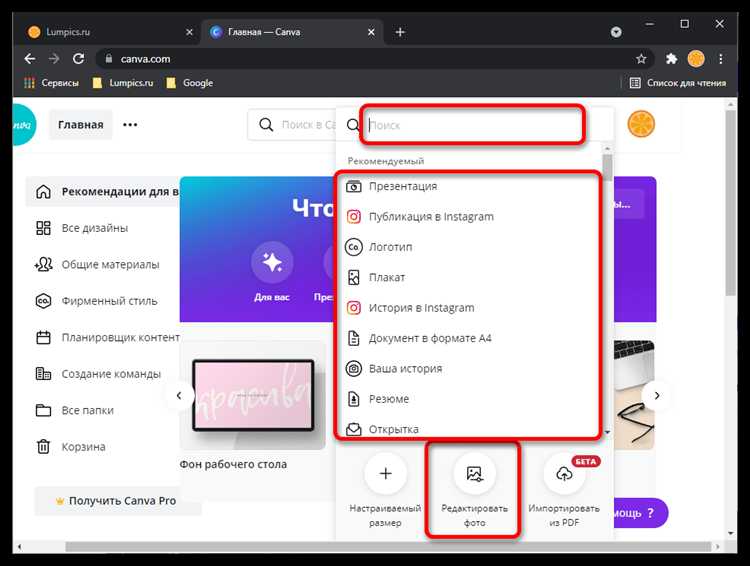Click the horizontal scrollbar at the bottom
750x566 pixels.
pyautogui.click(x=388, y=546)
